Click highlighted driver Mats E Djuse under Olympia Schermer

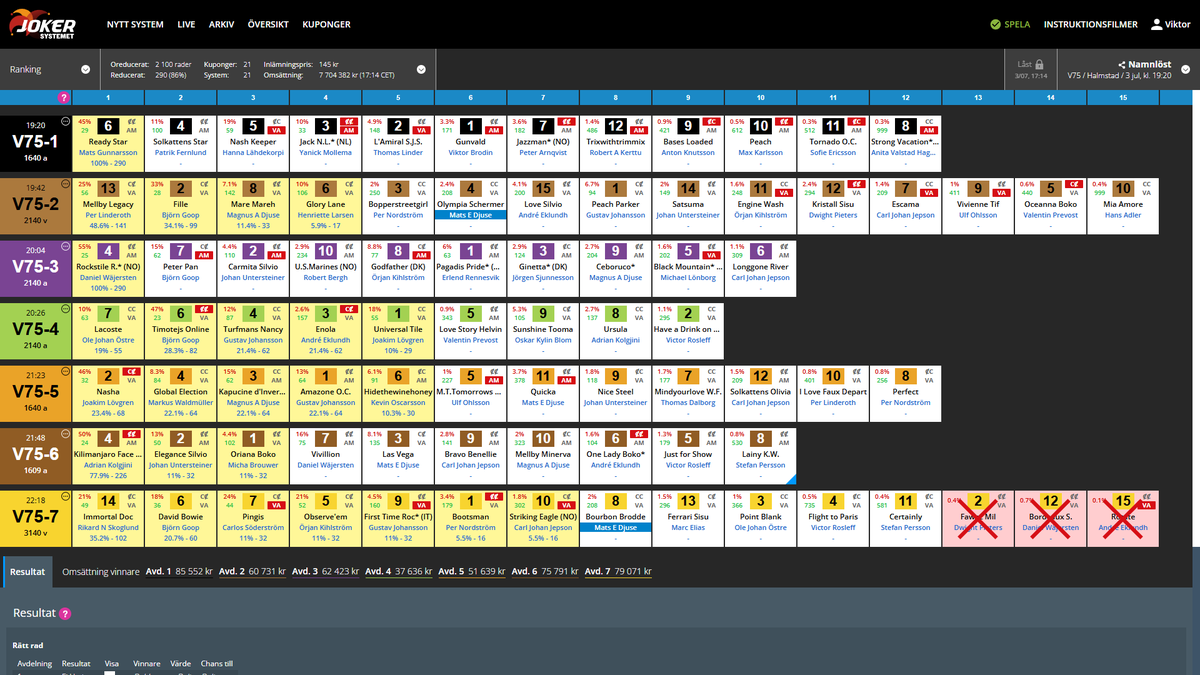pyautogui.click(x=471, y=215)
